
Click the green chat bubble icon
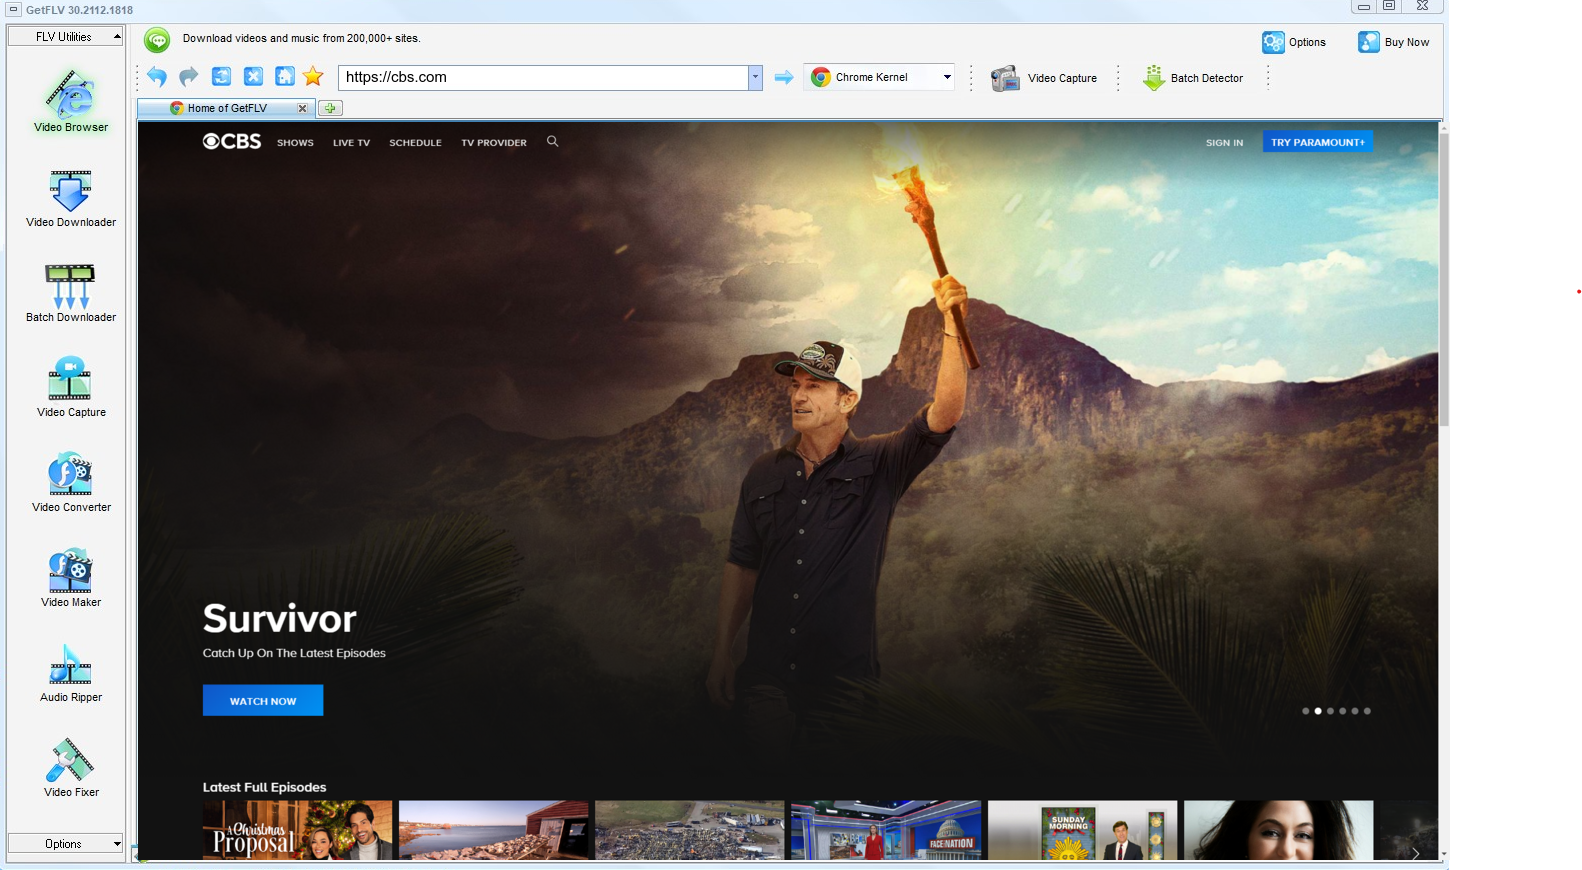pos(157,40)
